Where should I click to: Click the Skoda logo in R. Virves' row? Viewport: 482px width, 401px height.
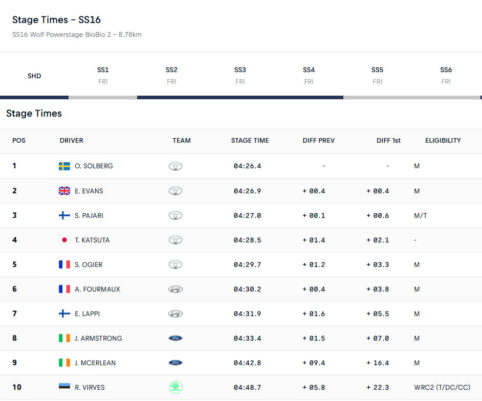click(175, 387)
